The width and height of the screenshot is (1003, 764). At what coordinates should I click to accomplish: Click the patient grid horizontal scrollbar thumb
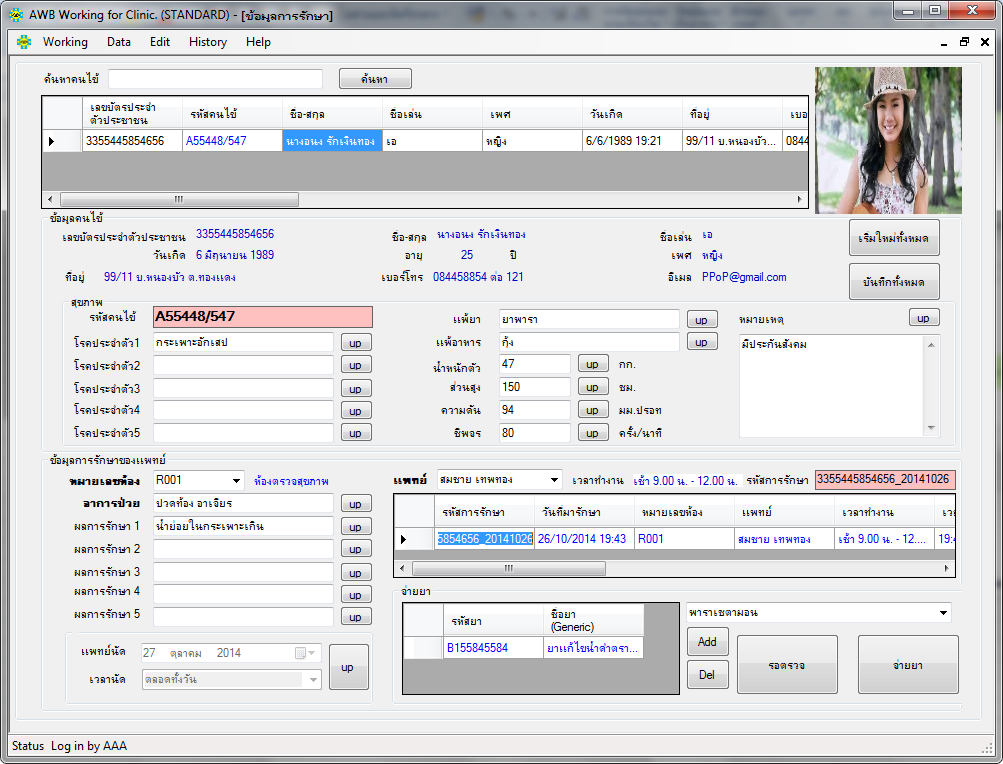[x=178, y=199]
